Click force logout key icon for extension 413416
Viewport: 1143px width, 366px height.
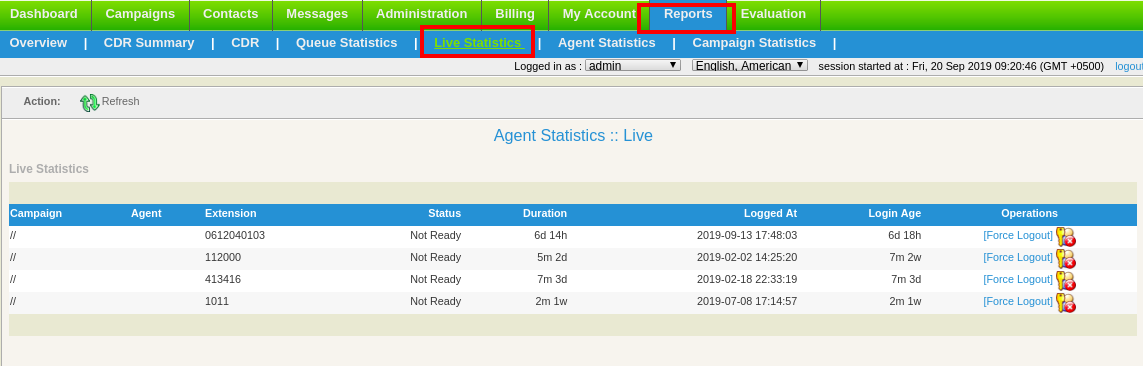[1066, 281]
